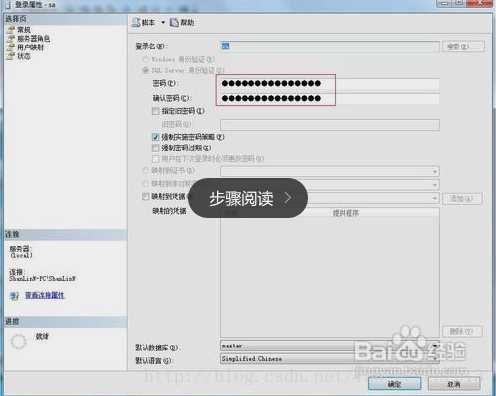The width and height of the screenshot is (496, 396).
Task: Click the 确定 button
Action: tap(394, 384)
